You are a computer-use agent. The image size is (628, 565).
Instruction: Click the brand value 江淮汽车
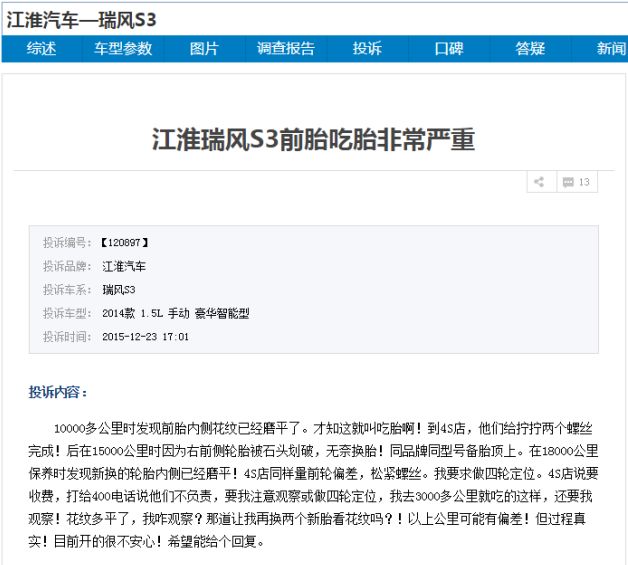pos(124,266)
